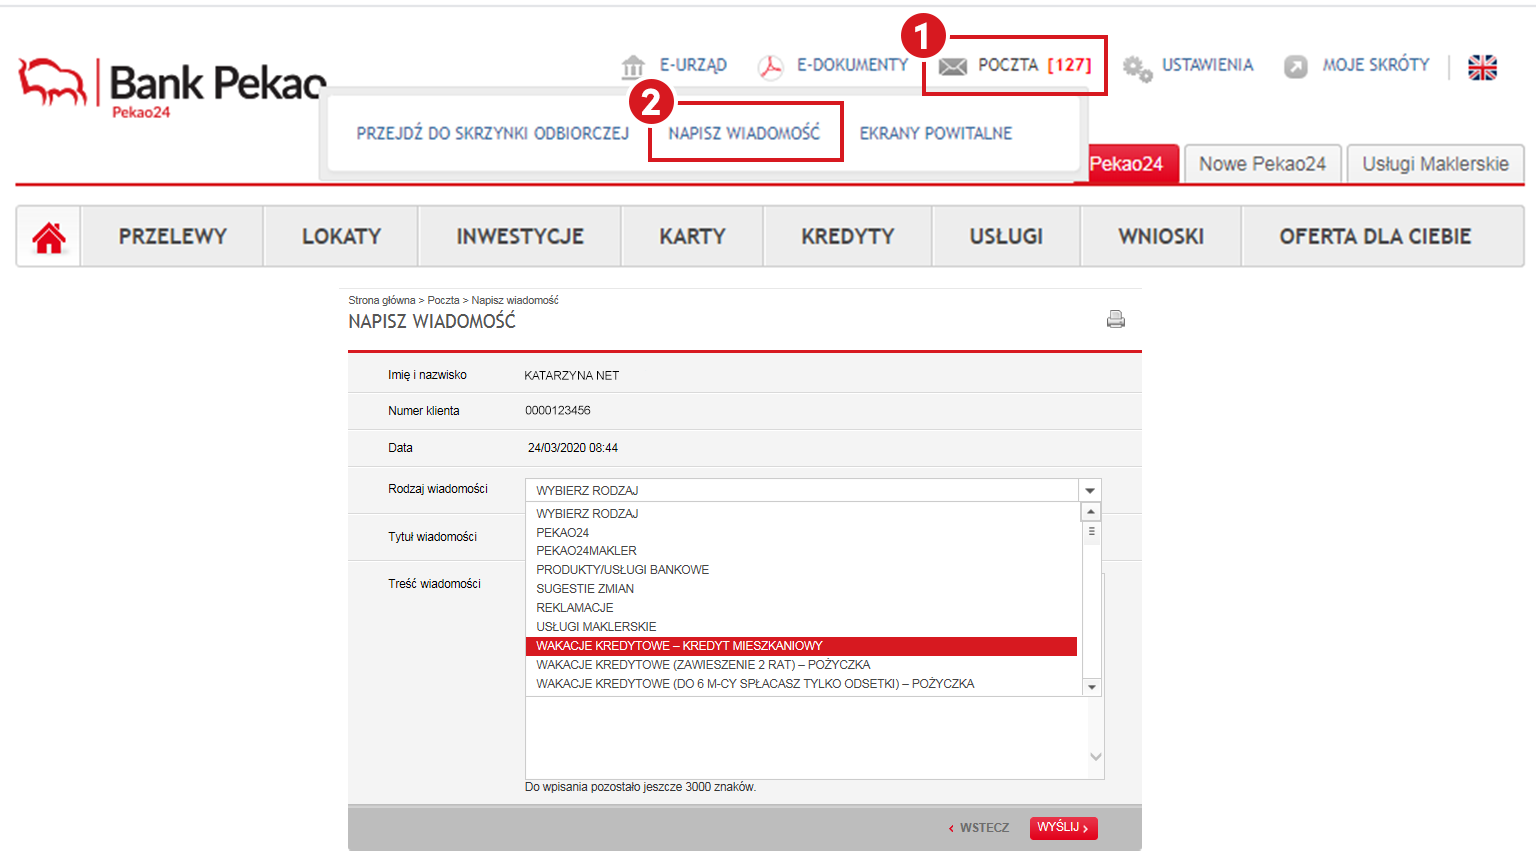The width and height of the screenshot is (1538, 861).
Task: Open the Poczta envelope icon
Action: point(953,67)
